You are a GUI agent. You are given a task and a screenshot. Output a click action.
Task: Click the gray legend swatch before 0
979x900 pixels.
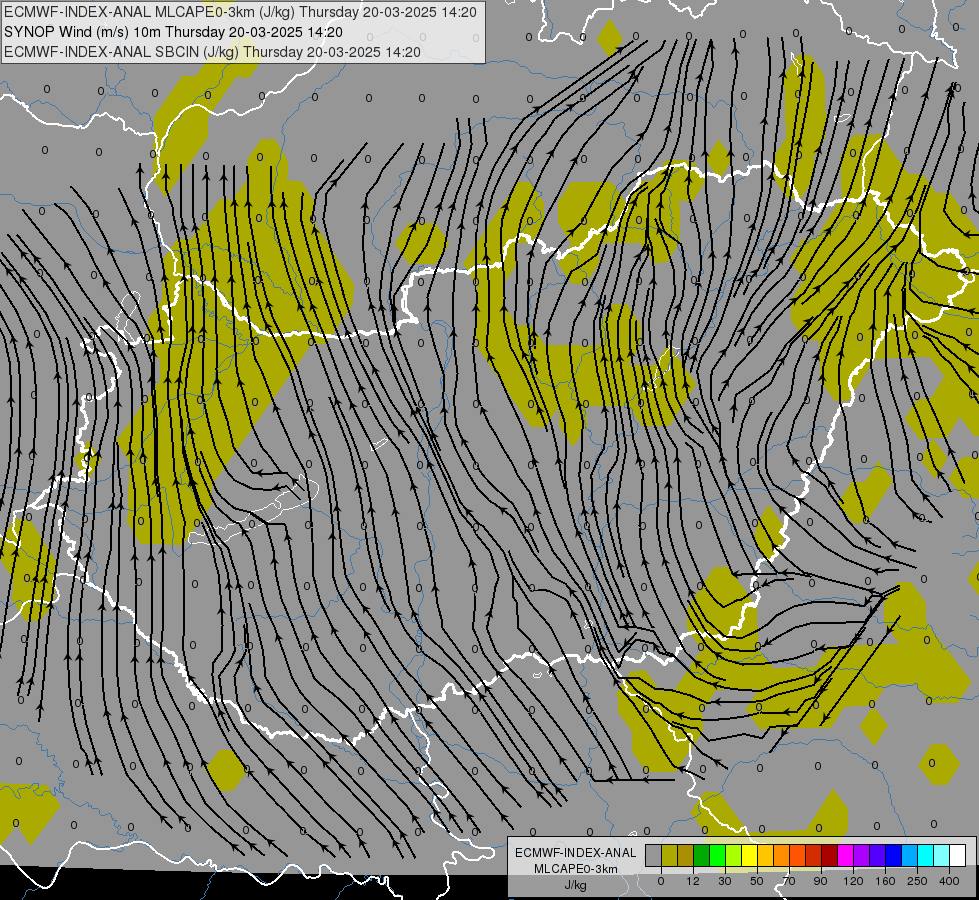pos(654,855)
